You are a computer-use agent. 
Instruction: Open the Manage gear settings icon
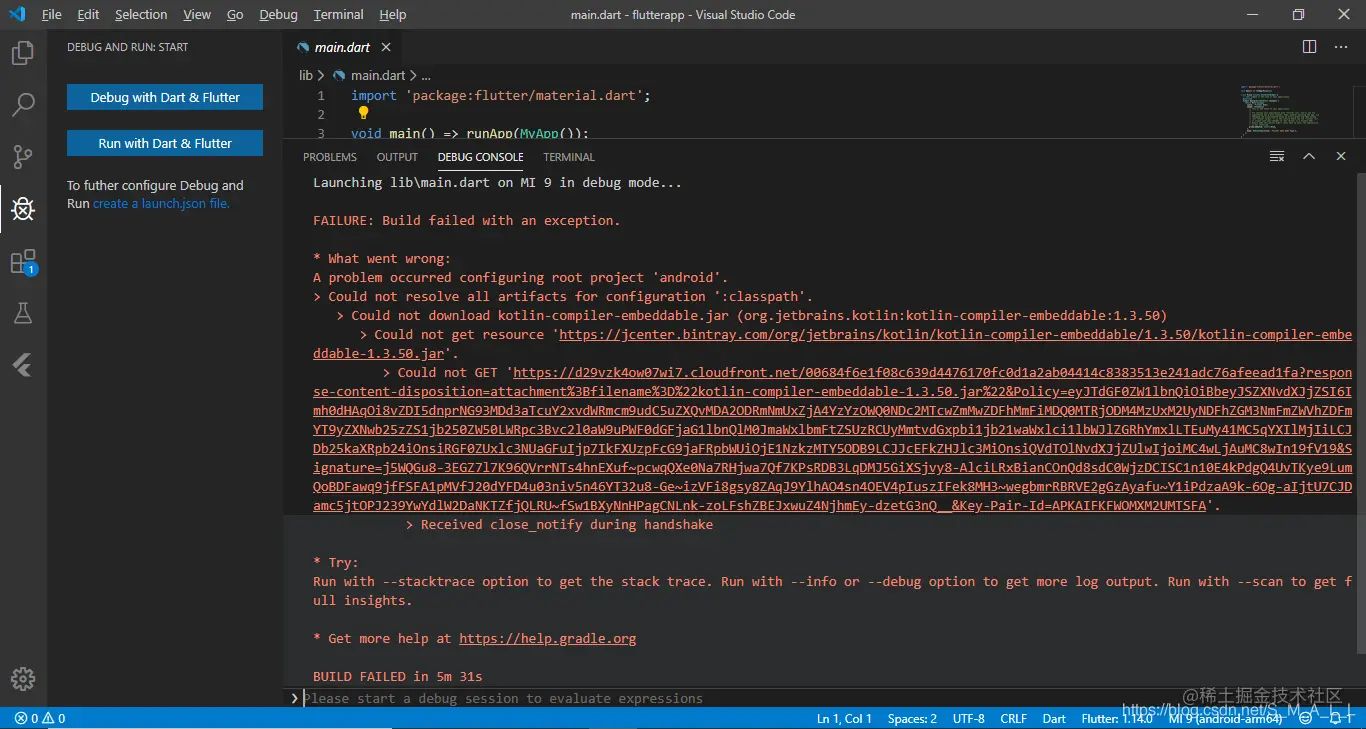[x=22, y=679]
